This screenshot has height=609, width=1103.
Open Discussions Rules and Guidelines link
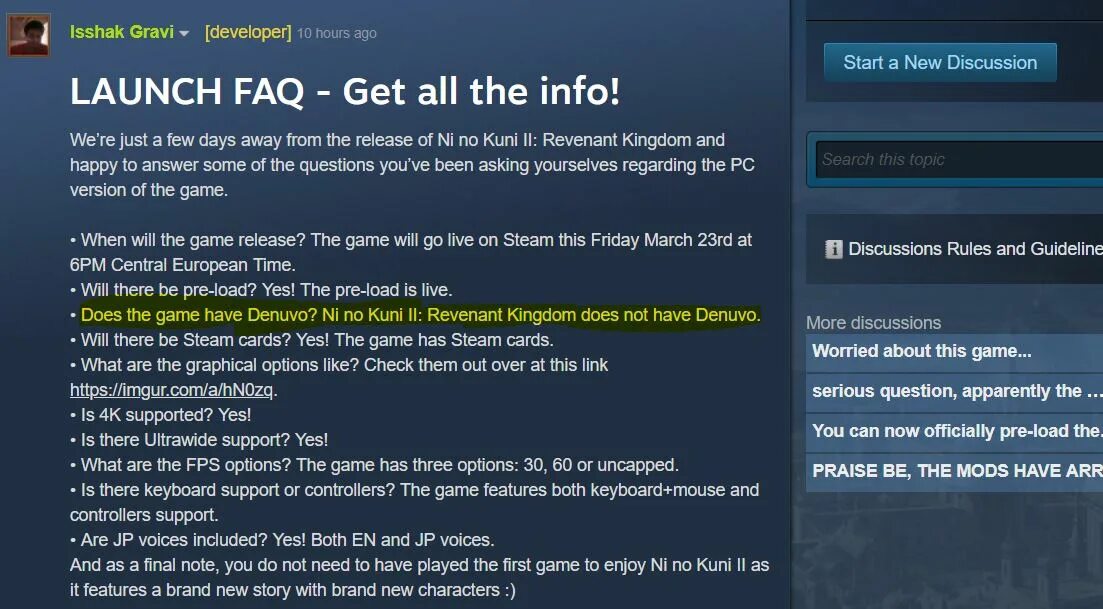point(975,249)
